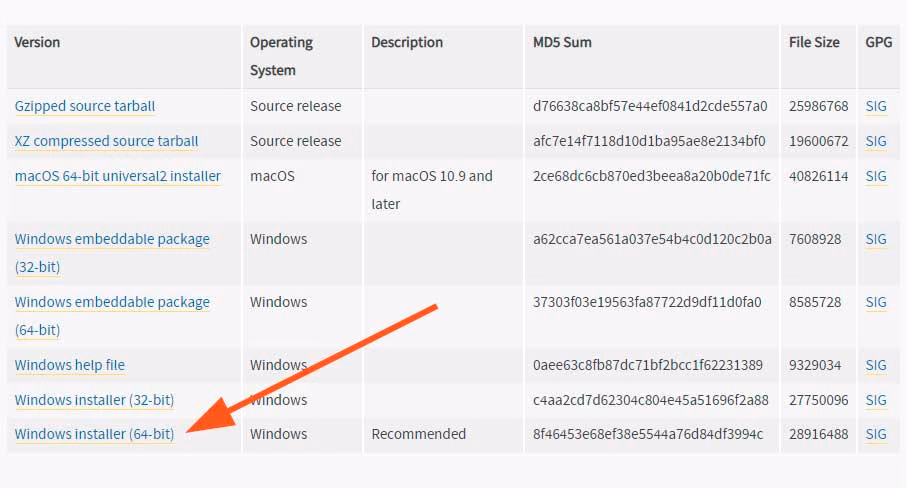The width and height of the screenshot is (907, 488).
Task: Click the Version column header
Action: click(37, 42)
